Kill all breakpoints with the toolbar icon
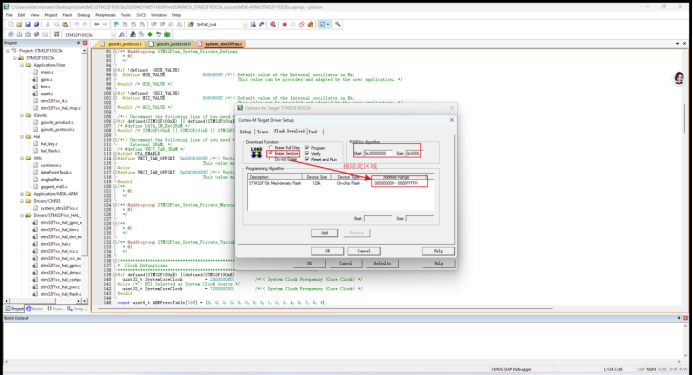The height and width of the screenshot is (375, 693). [x=310, y=24]
